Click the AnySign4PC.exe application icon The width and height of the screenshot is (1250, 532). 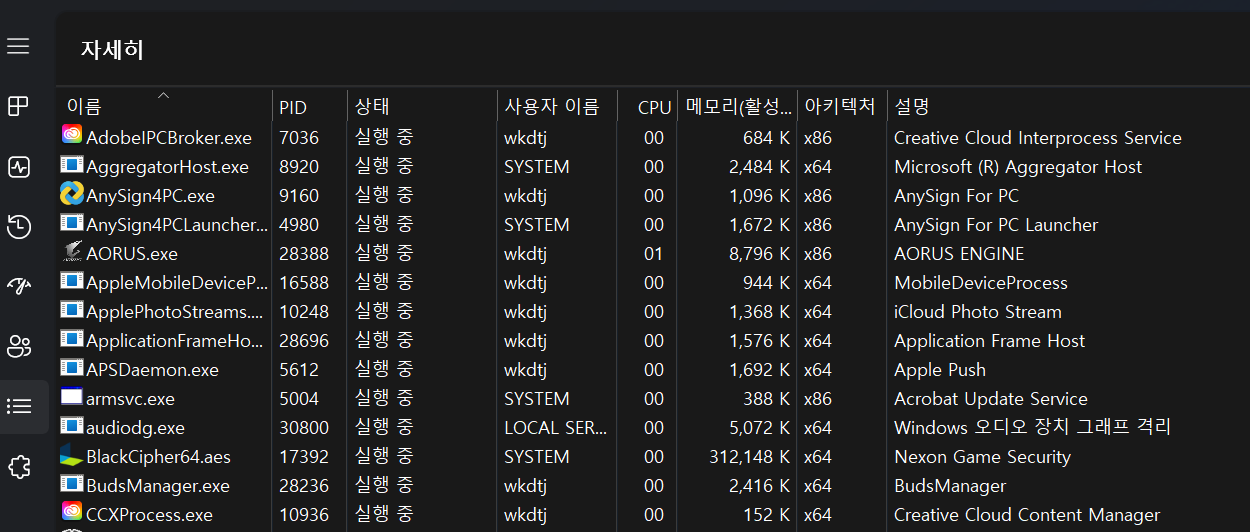pos(72,193)
